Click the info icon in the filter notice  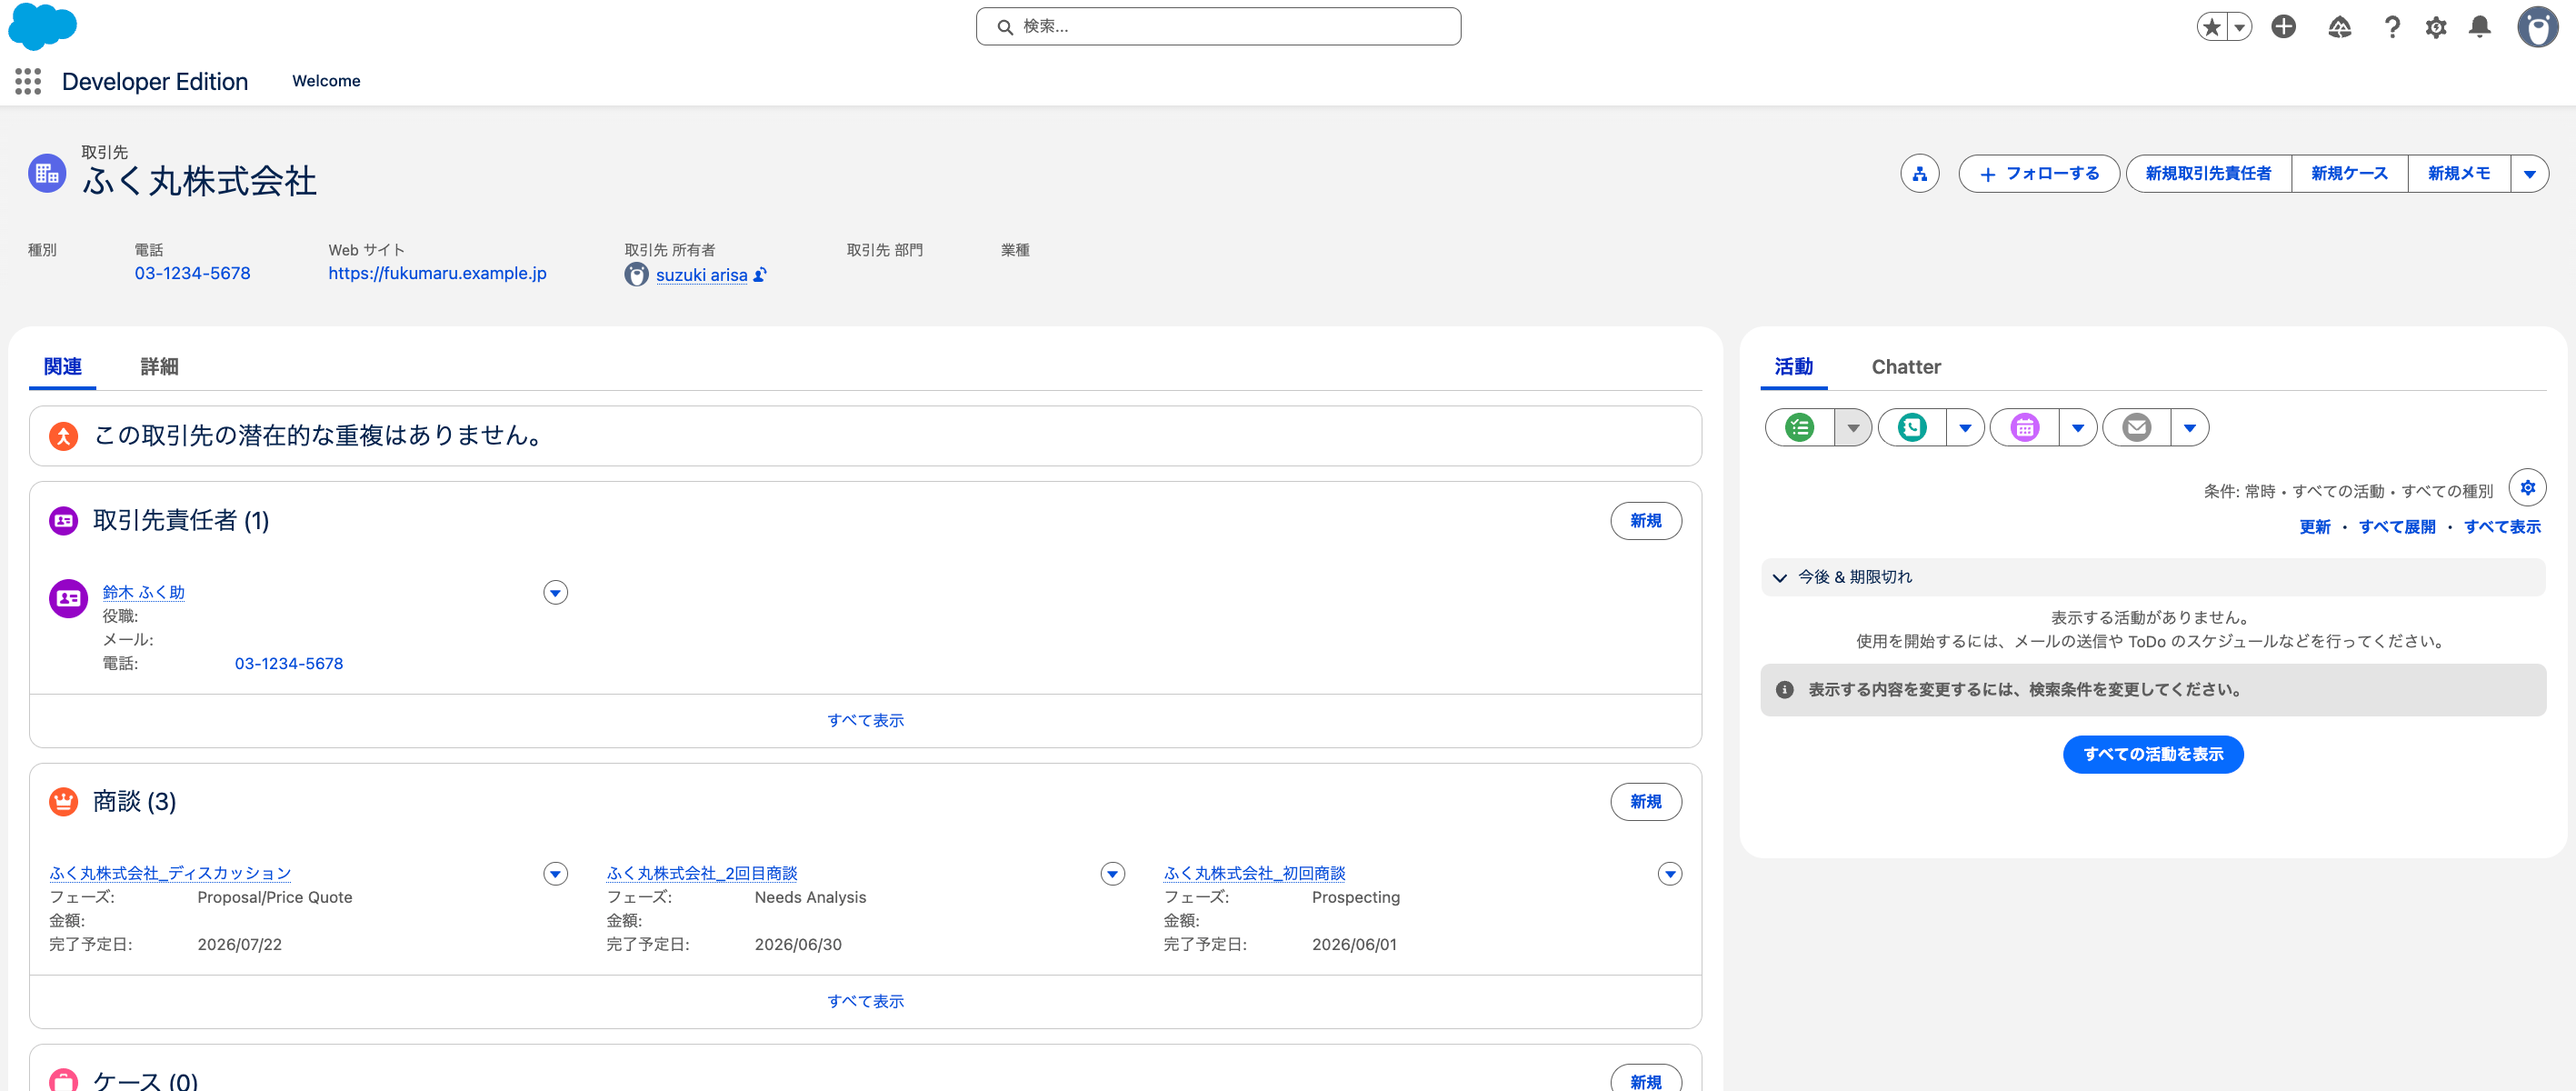1784,690
